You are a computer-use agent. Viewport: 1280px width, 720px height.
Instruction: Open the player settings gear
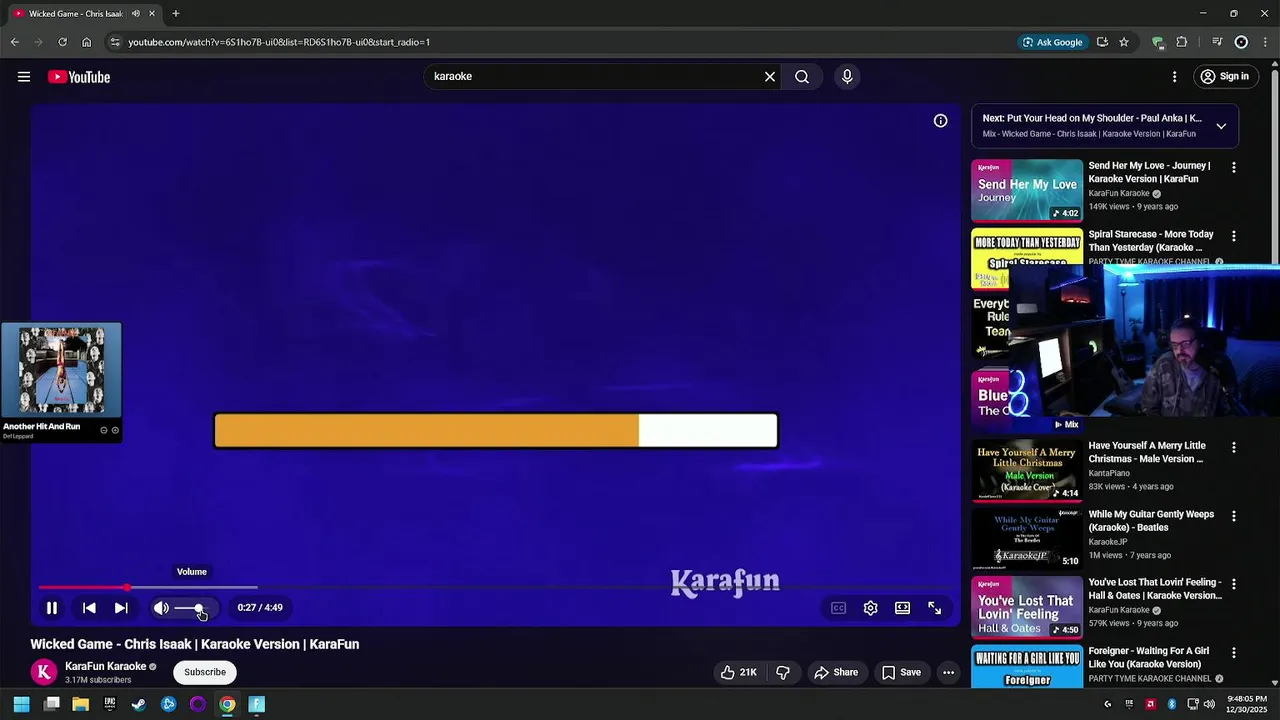pos(870,608)
